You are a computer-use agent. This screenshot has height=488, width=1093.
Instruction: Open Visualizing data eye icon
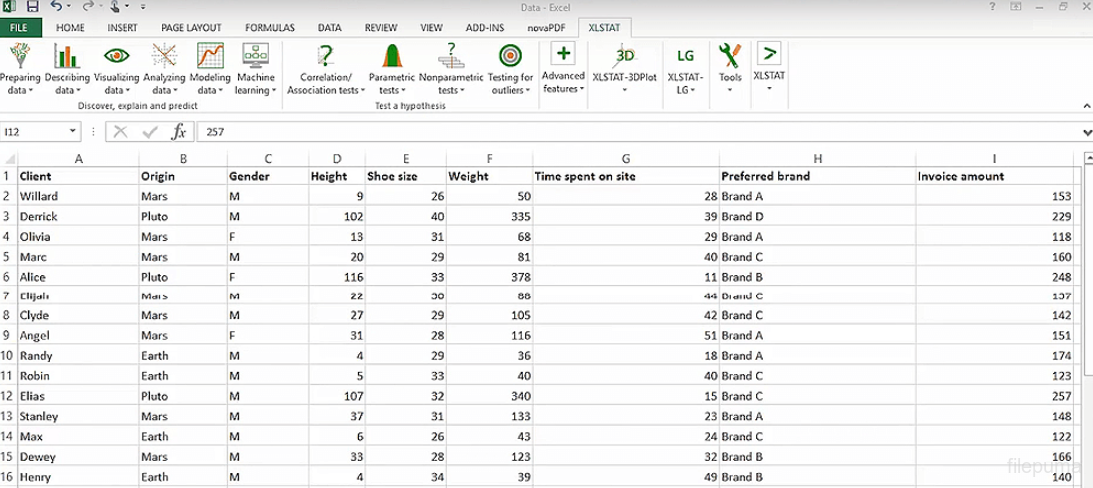[x=116, y=57]
